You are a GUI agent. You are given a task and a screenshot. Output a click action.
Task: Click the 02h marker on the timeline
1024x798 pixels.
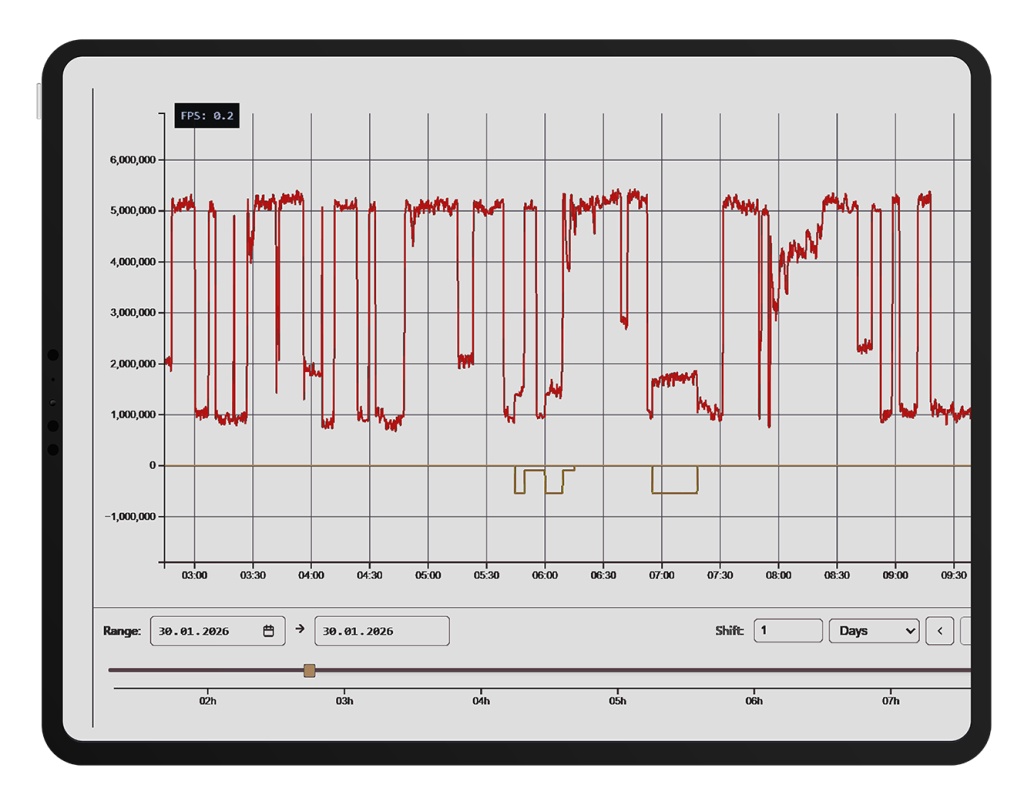click(208, 701)
